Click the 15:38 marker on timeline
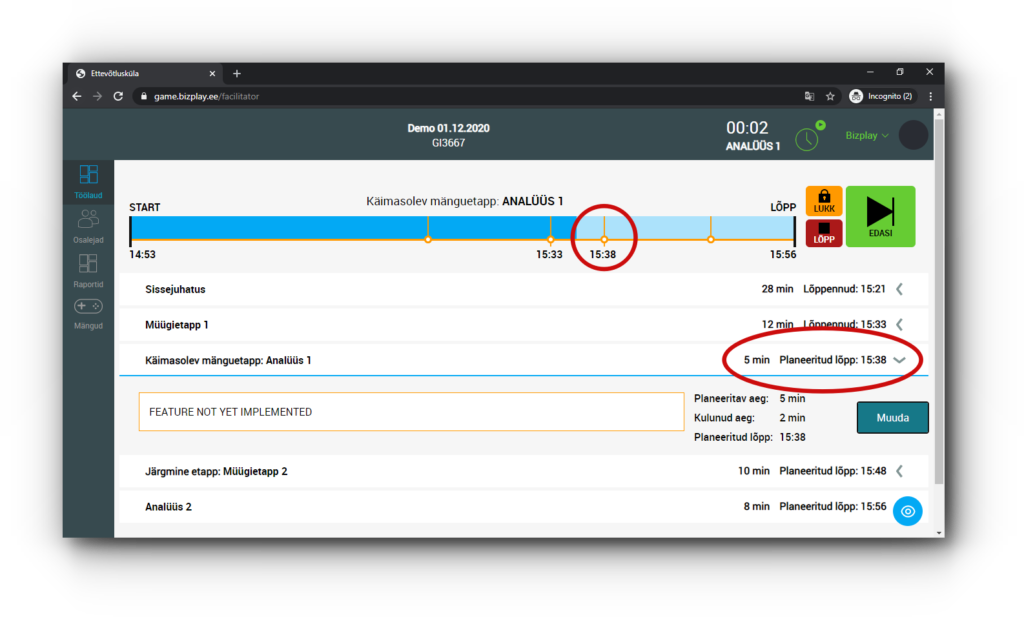 603,240
